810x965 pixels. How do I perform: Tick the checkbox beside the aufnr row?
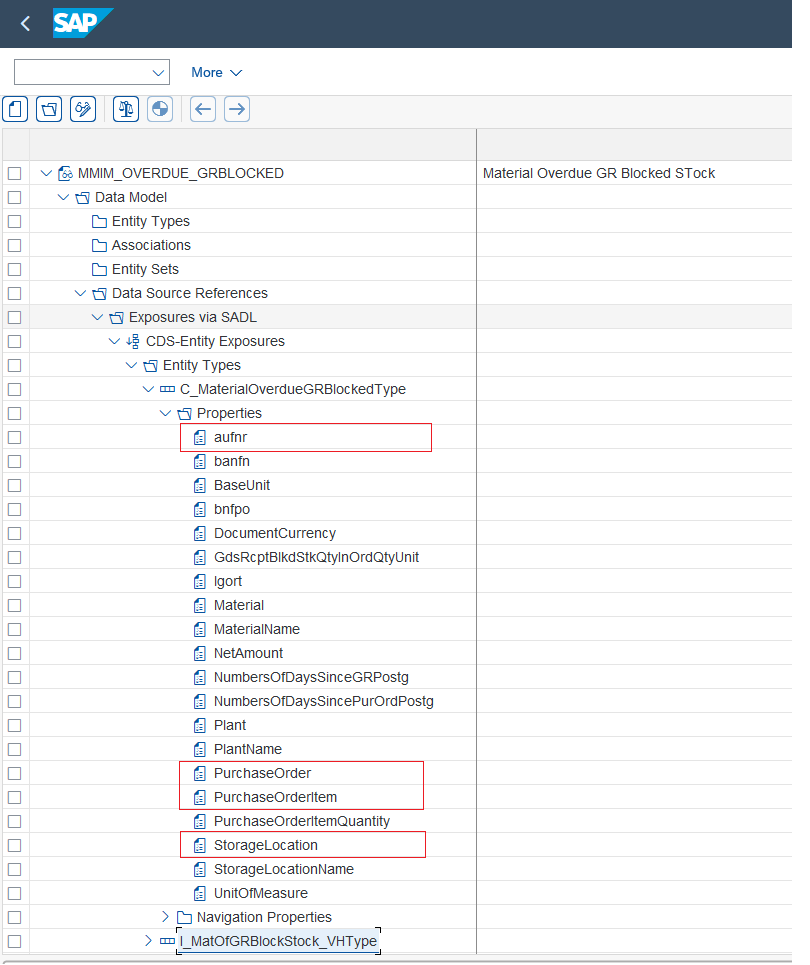pos(15,438)
